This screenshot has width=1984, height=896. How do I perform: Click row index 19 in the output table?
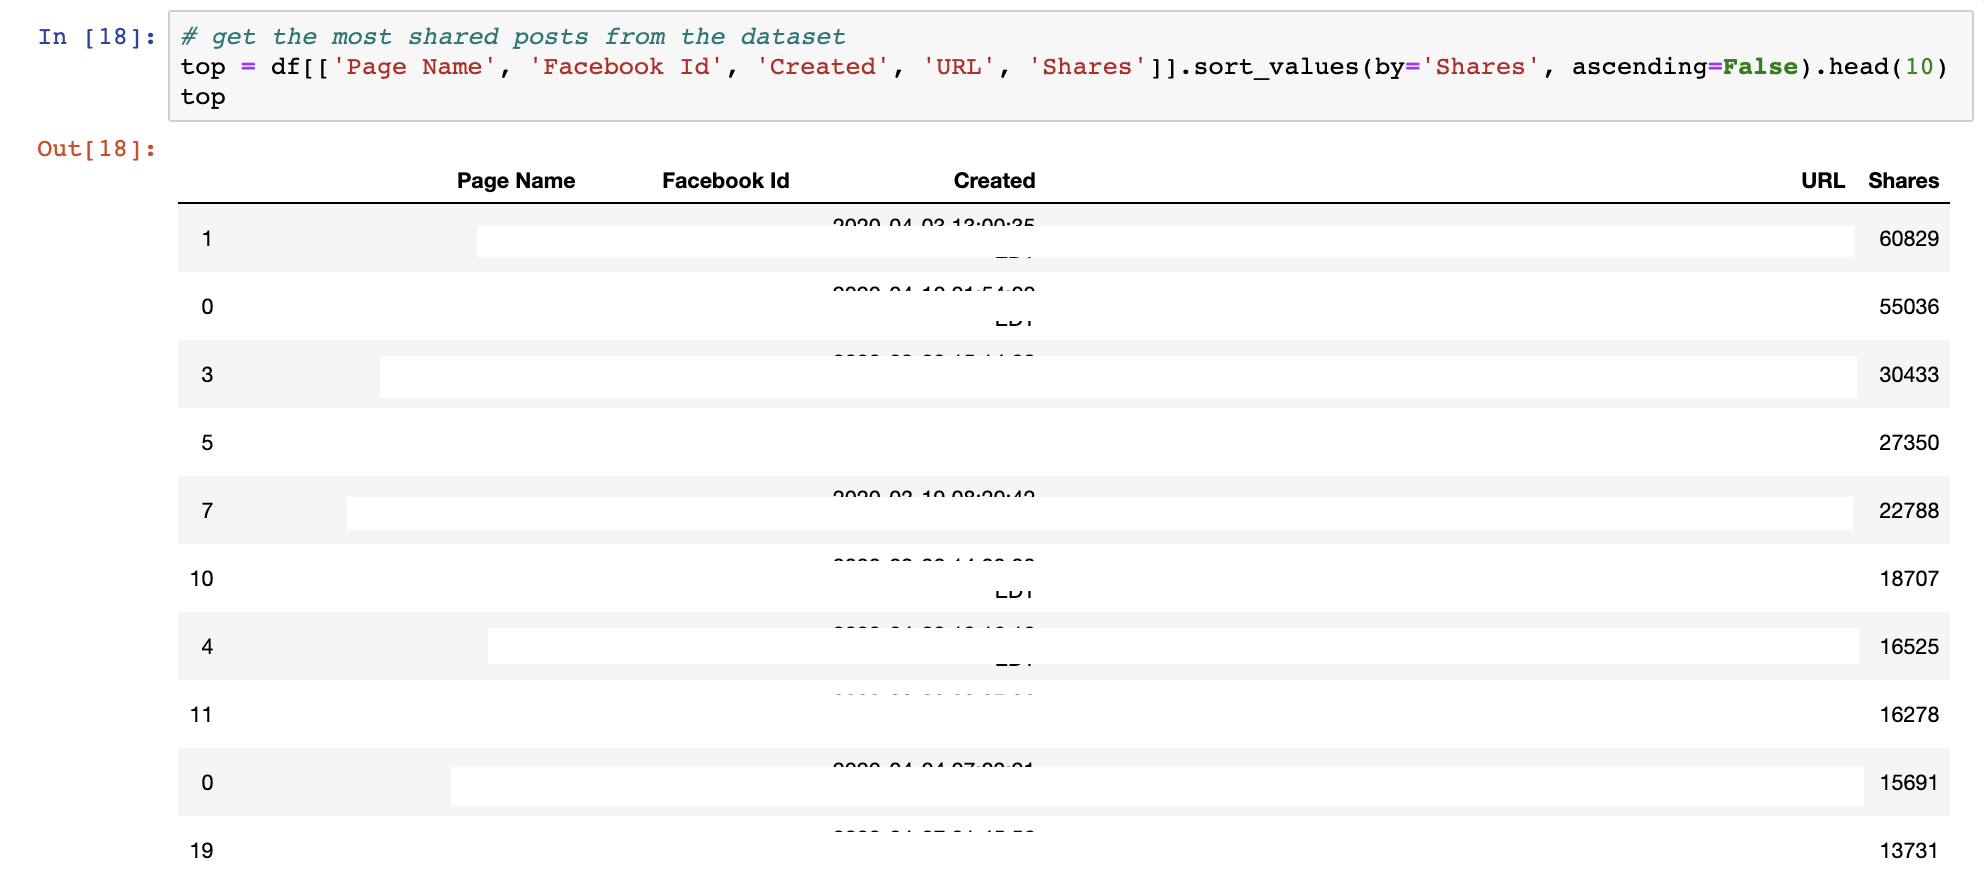(202, 851)
